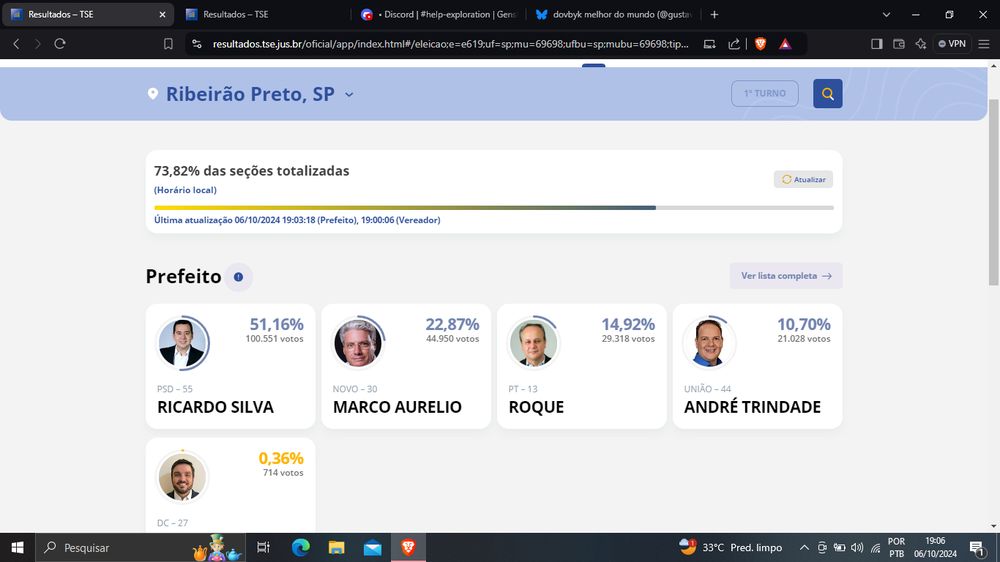Screen dimensions: 1000x562
Task: Click the browser back arrow
Action: click(17, 44)
